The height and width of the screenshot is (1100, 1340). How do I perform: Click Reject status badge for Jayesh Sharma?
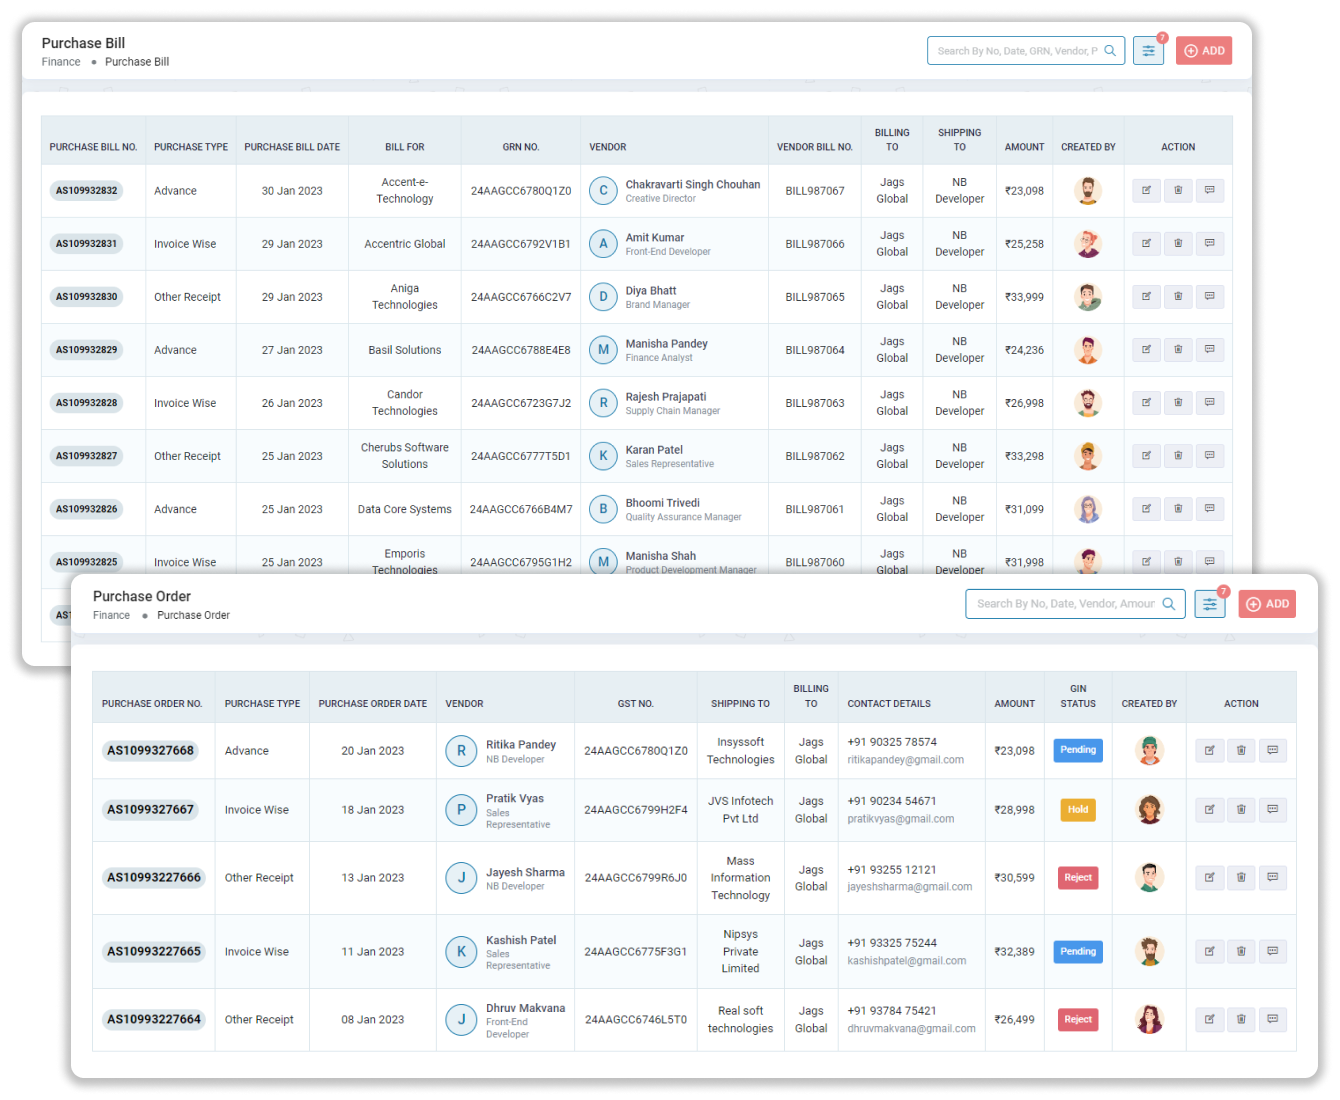pyautogui.click(x=1078, y=877)
